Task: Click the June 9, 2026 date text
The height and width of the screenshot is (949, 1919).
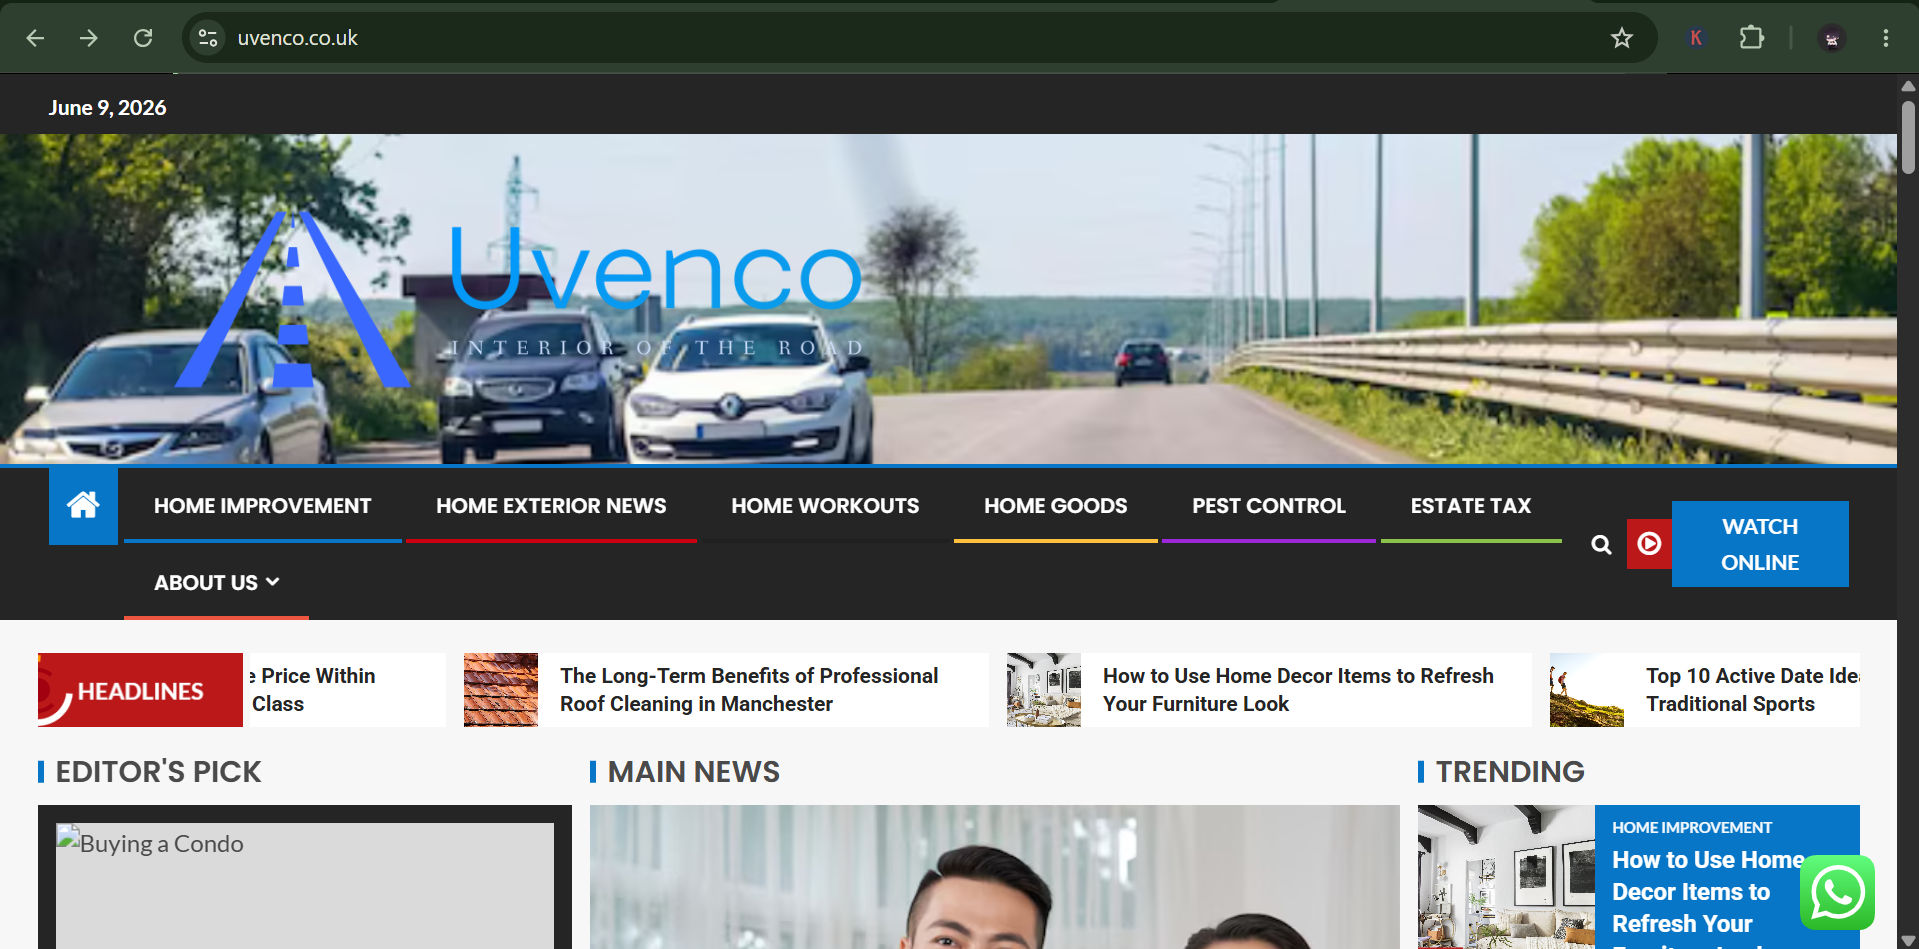Action: [108, 108]
